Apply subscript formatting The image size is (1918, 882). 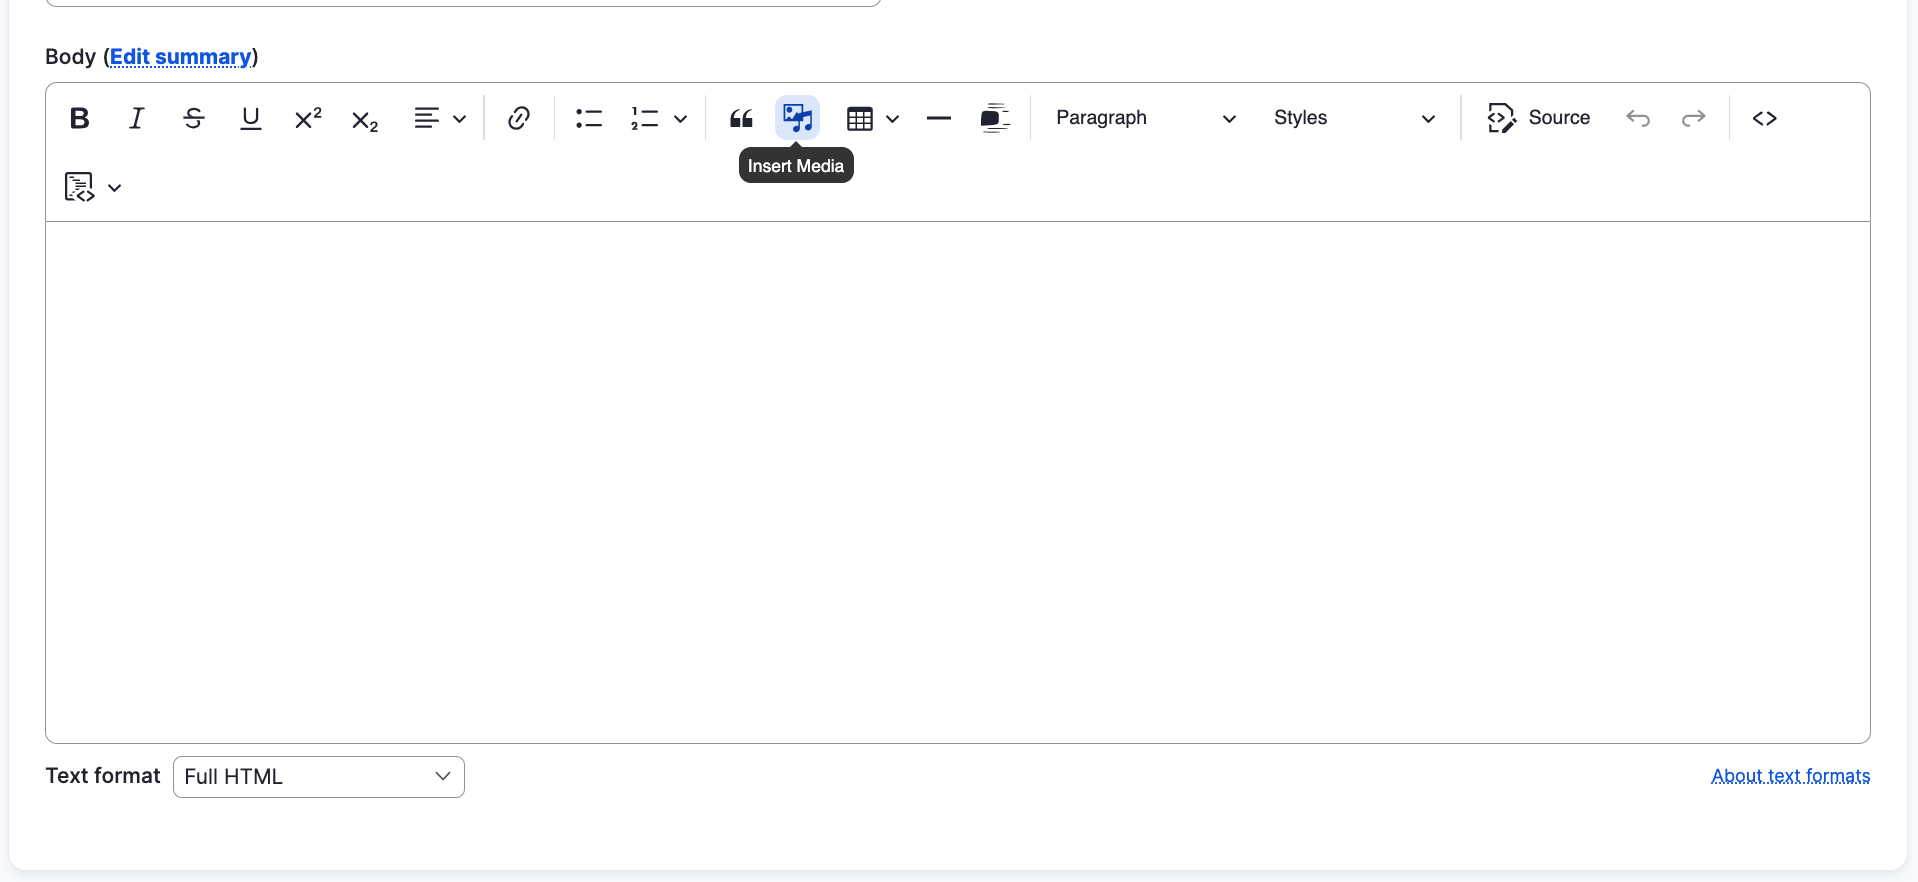click(365, 118)
